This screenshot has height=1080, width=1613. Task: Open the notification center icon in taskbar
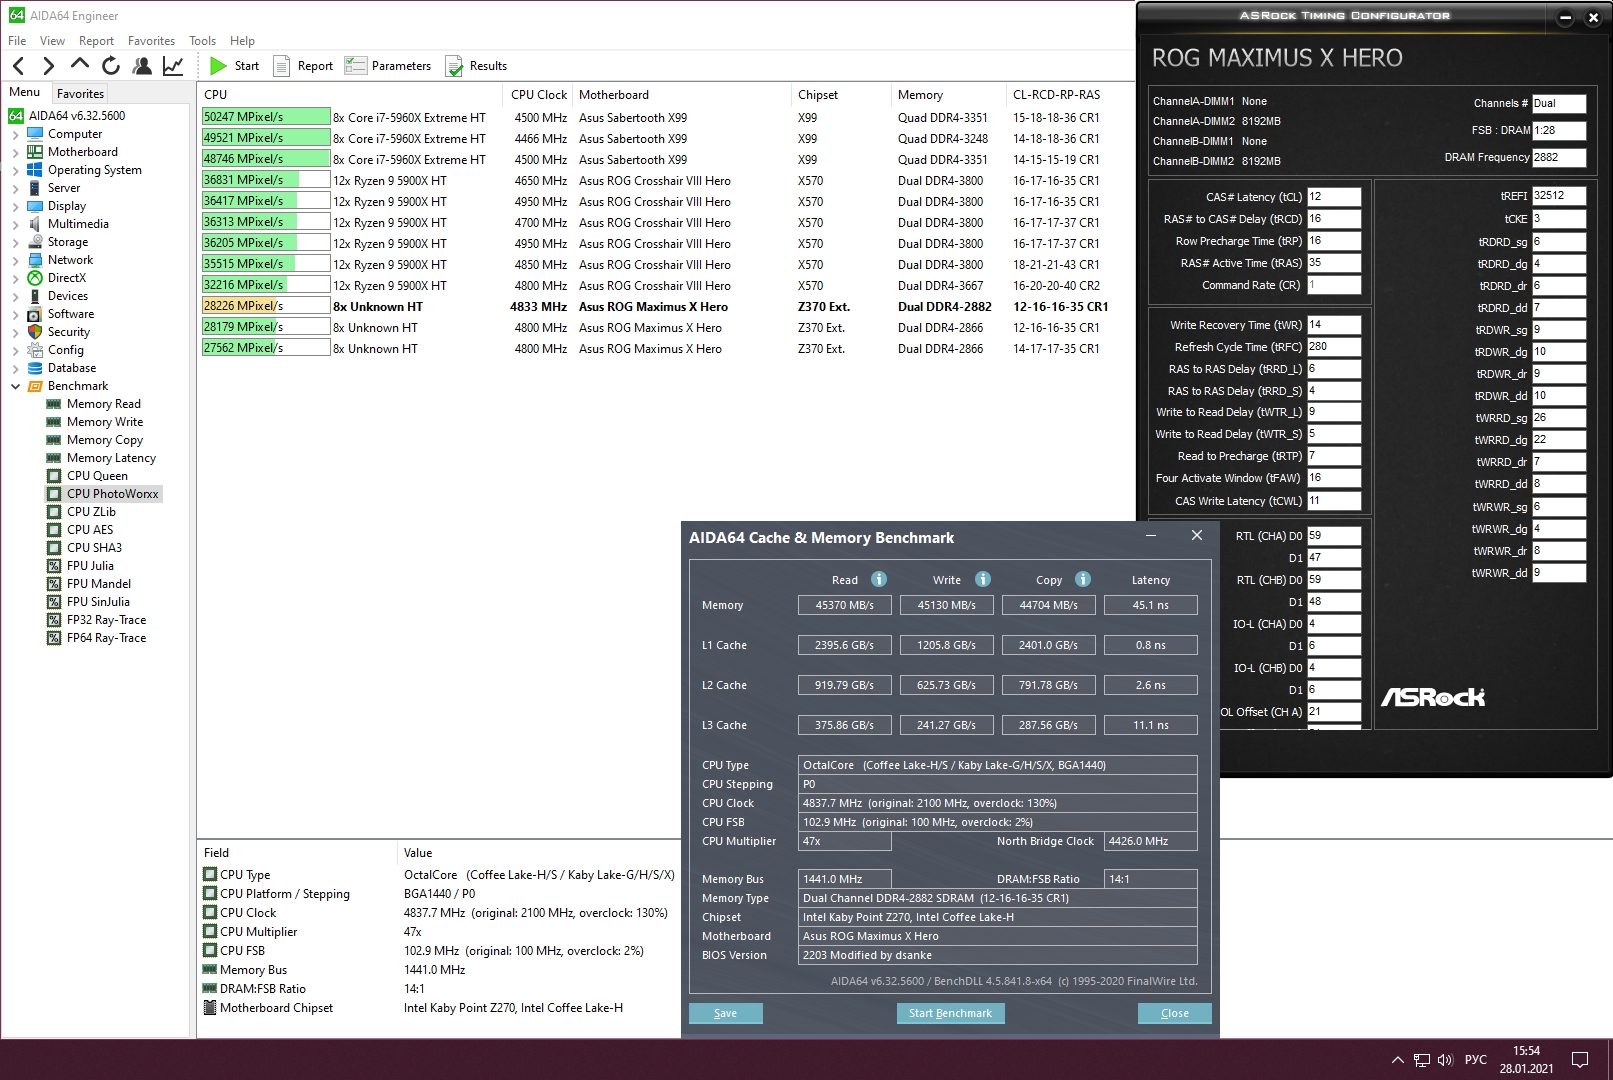pyautogui.click(x=1580, y=1060)
